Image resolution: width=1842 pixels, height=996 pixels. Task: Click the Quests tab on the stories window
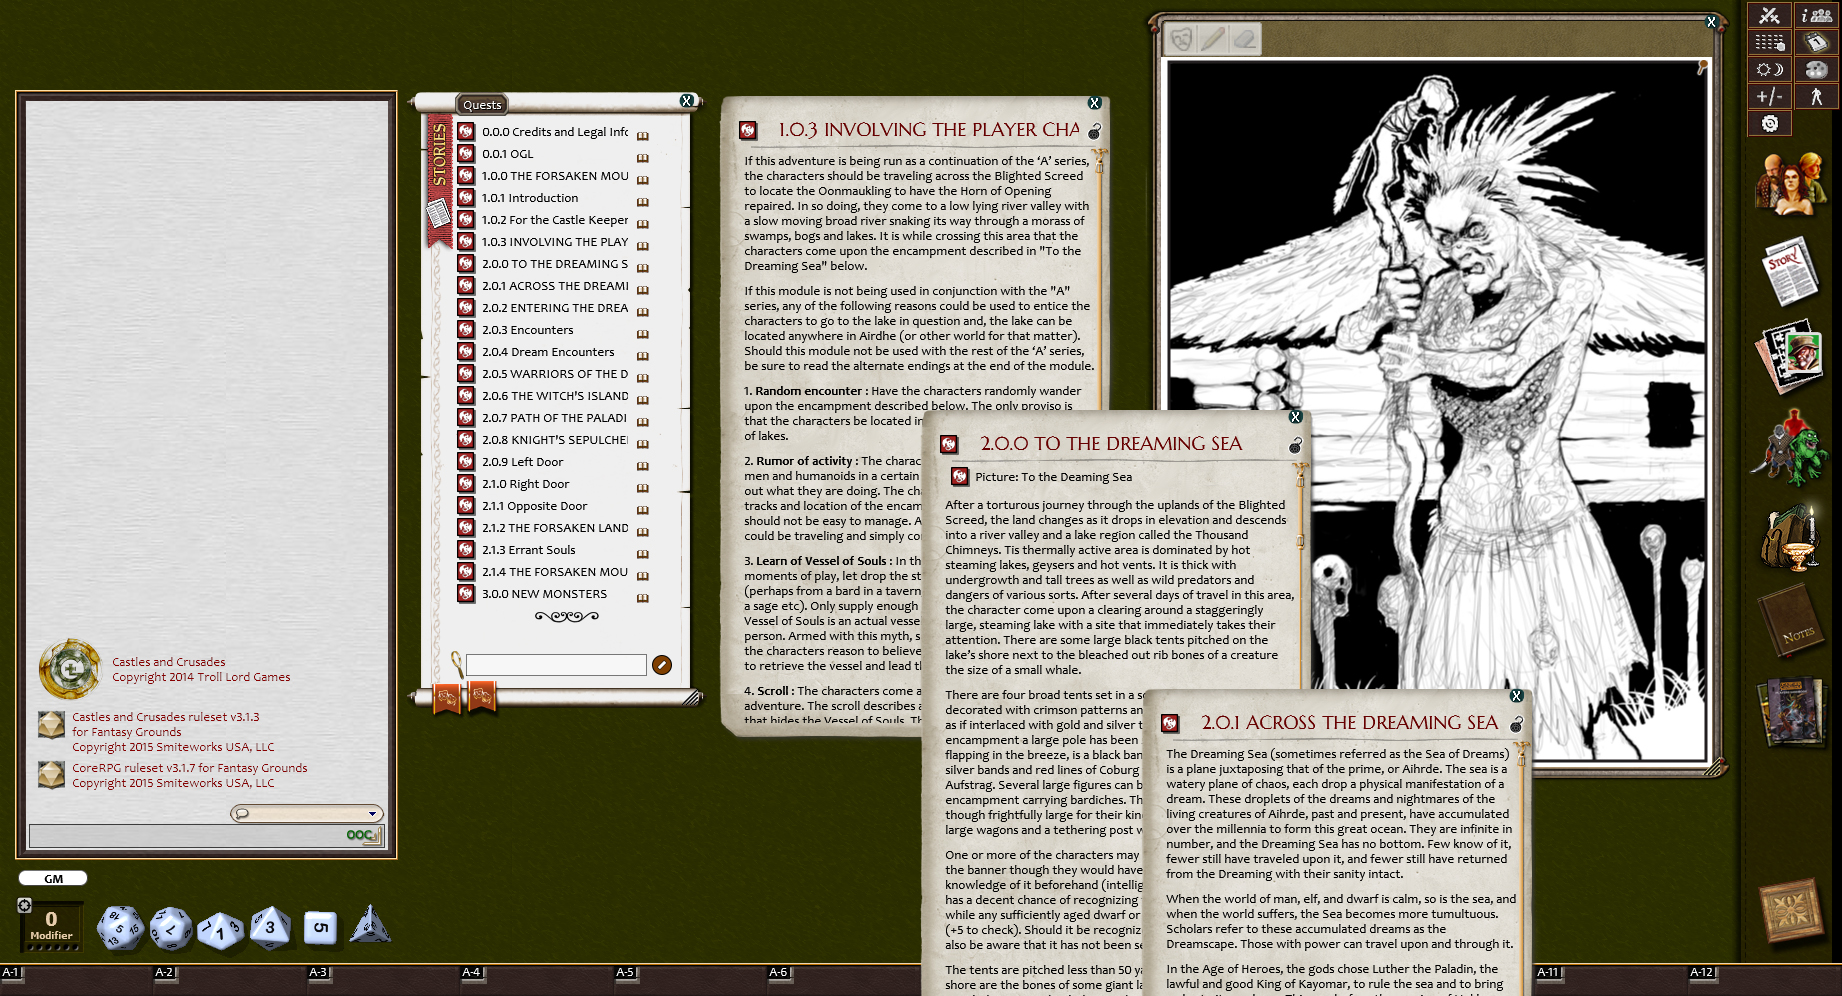click(482, 104)
